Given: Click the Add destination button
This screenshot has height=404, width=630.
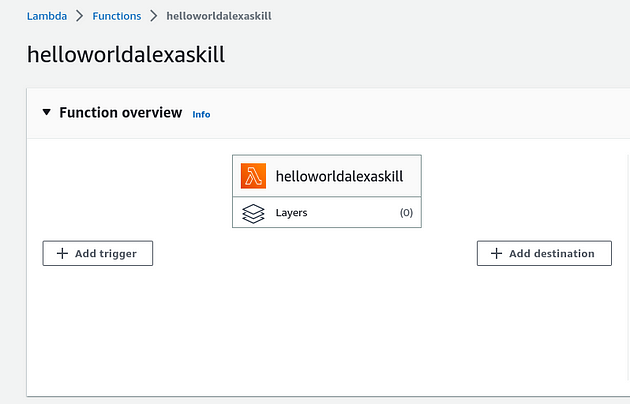Looking at the screenshot, I should pos(544,253).
